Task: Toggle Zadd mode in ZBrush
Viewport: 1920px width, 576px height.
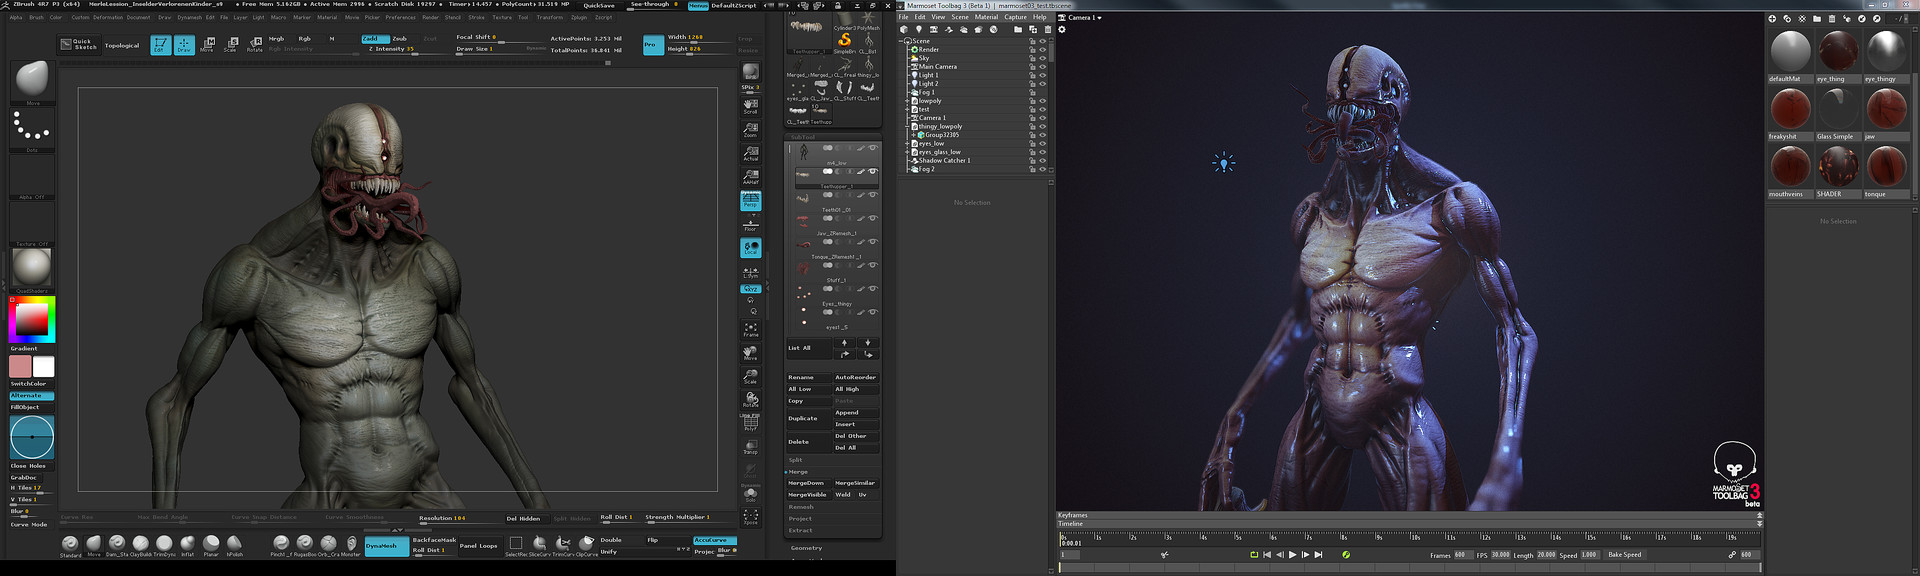Action: click(x=374, y=38)
